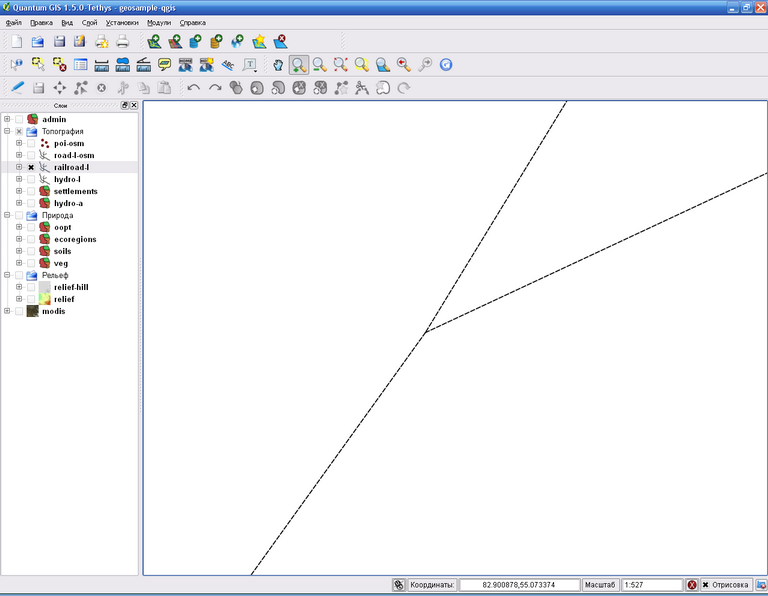Collapse the Рельеф group in layer tree
The image size is (768, 596).
pos(7,275)
